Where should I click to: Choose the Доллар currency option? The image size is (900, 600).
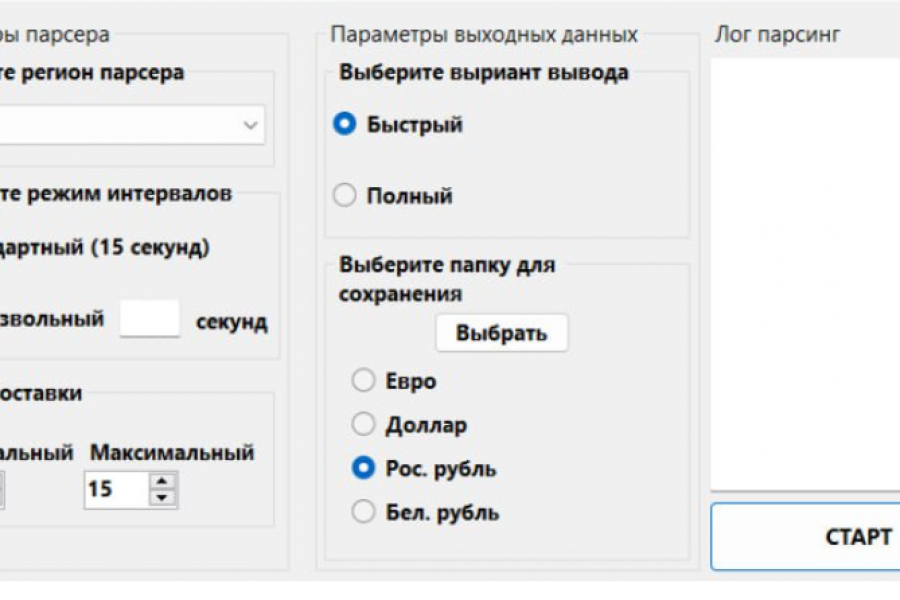tap(363, 425)
